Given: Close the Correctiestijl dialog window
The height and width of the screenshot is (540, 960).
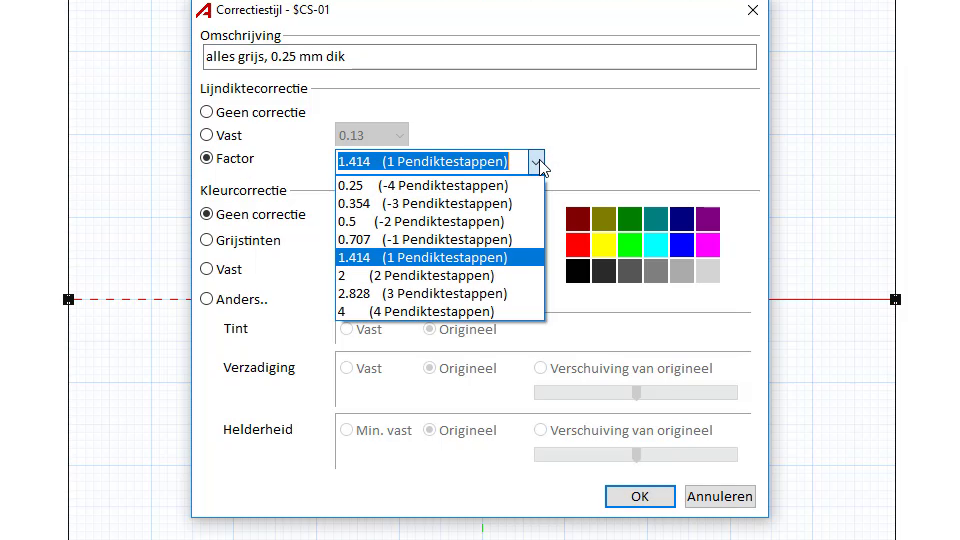Looking at the screenshot, I should (x=752, y=10).
